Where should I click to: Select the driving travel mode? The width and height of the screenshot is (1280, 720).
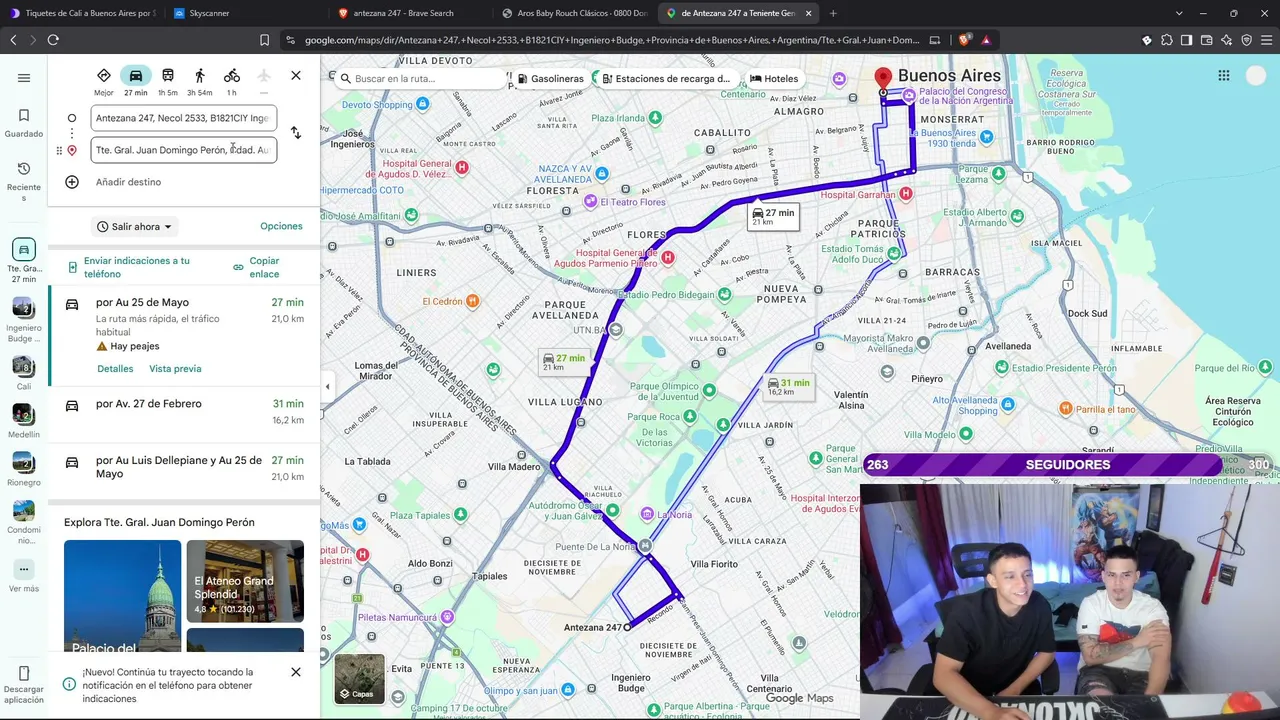coord(136,81)
